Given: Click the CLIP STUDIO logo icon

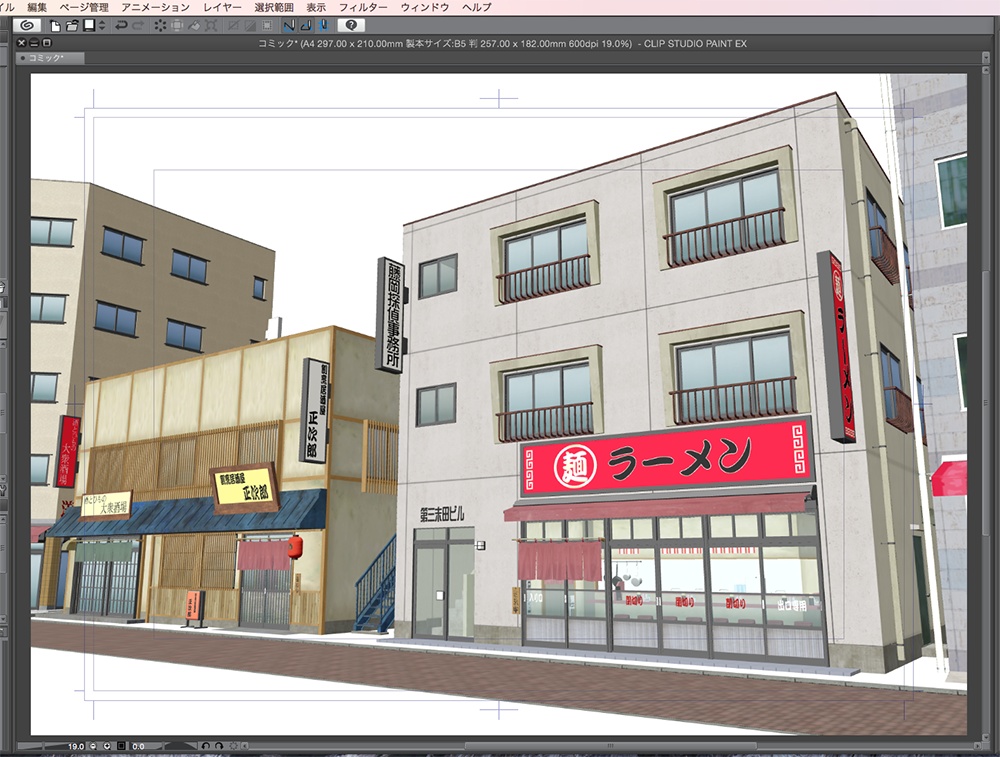Looking at the screenshot, I should (28, 28).
